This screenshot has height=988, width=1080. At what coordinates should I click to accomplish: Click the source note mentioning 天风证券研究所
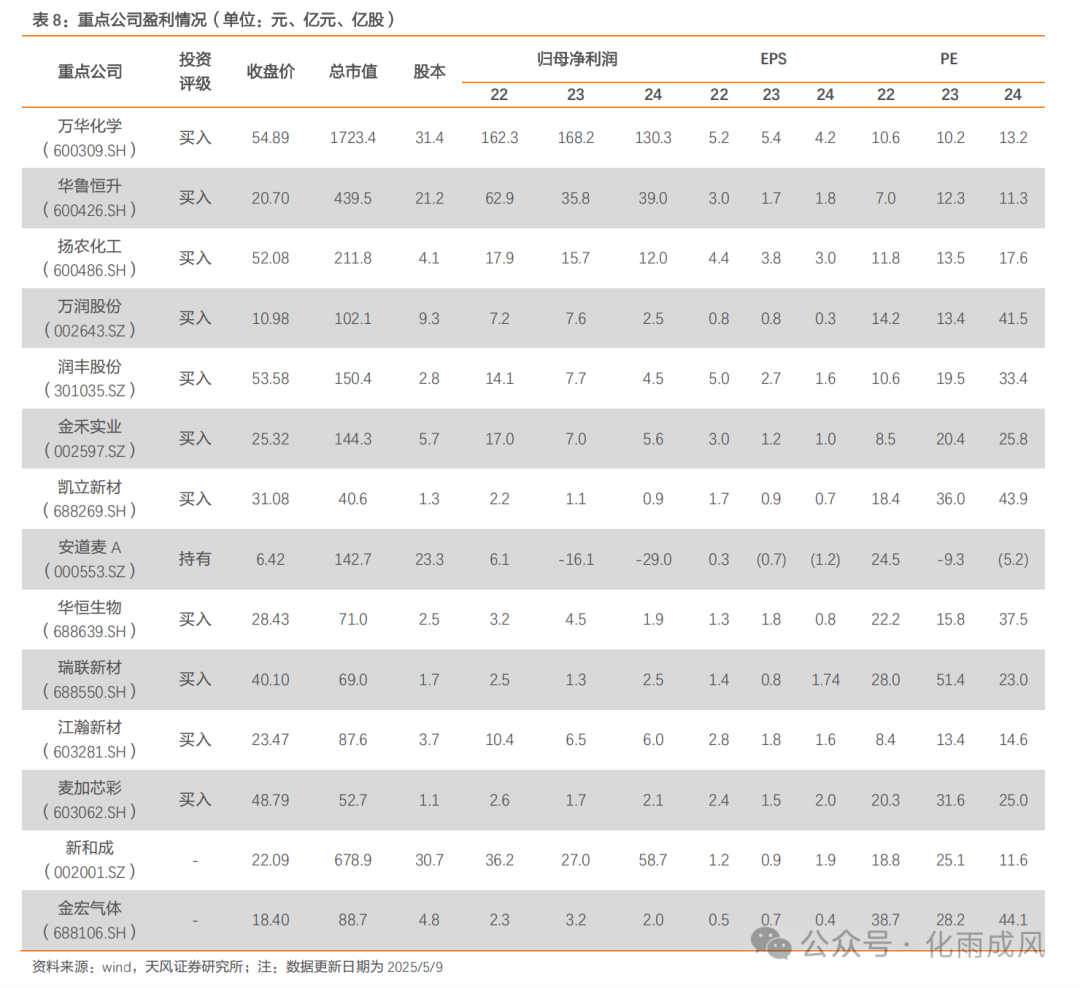238,967
